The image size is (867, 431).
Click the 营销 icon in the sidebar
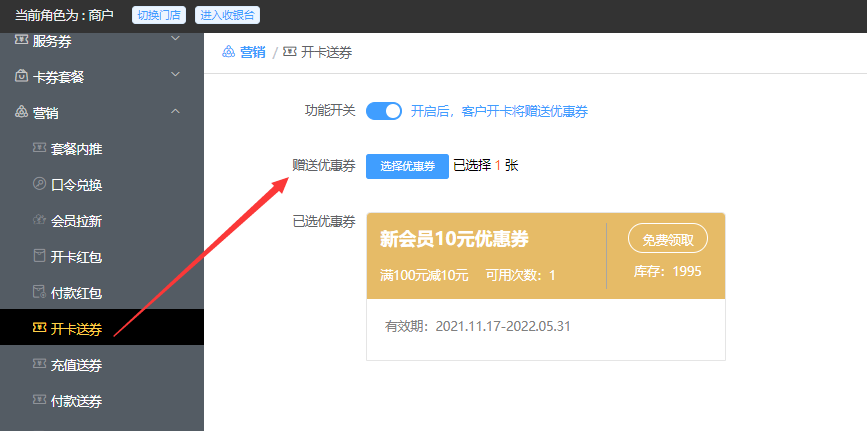[x=22, y=112]
